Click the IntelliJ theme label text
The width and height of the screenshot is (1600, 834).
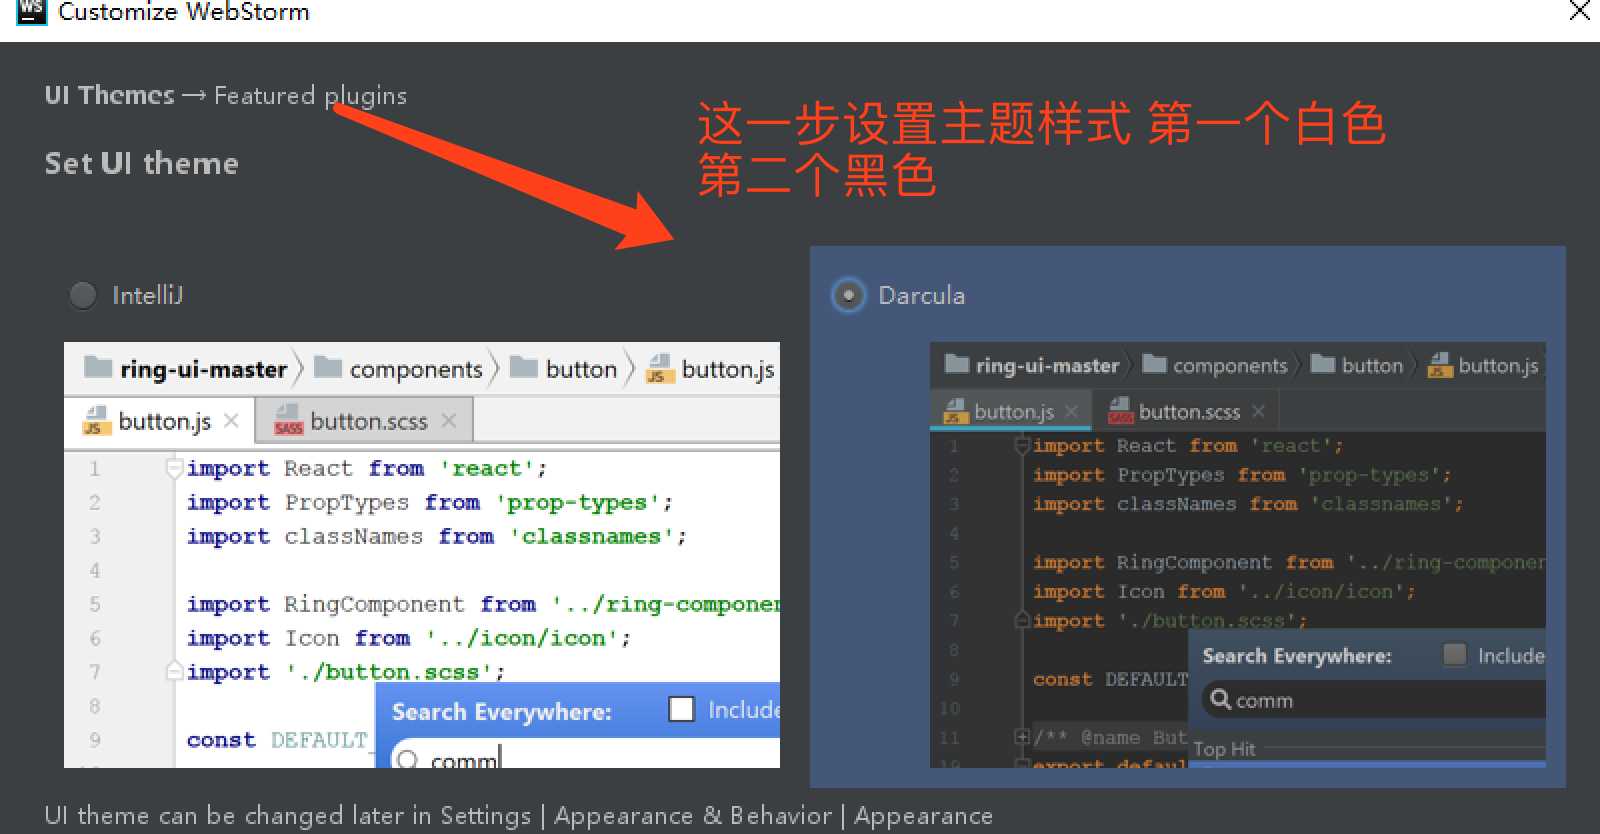point(147,296)
